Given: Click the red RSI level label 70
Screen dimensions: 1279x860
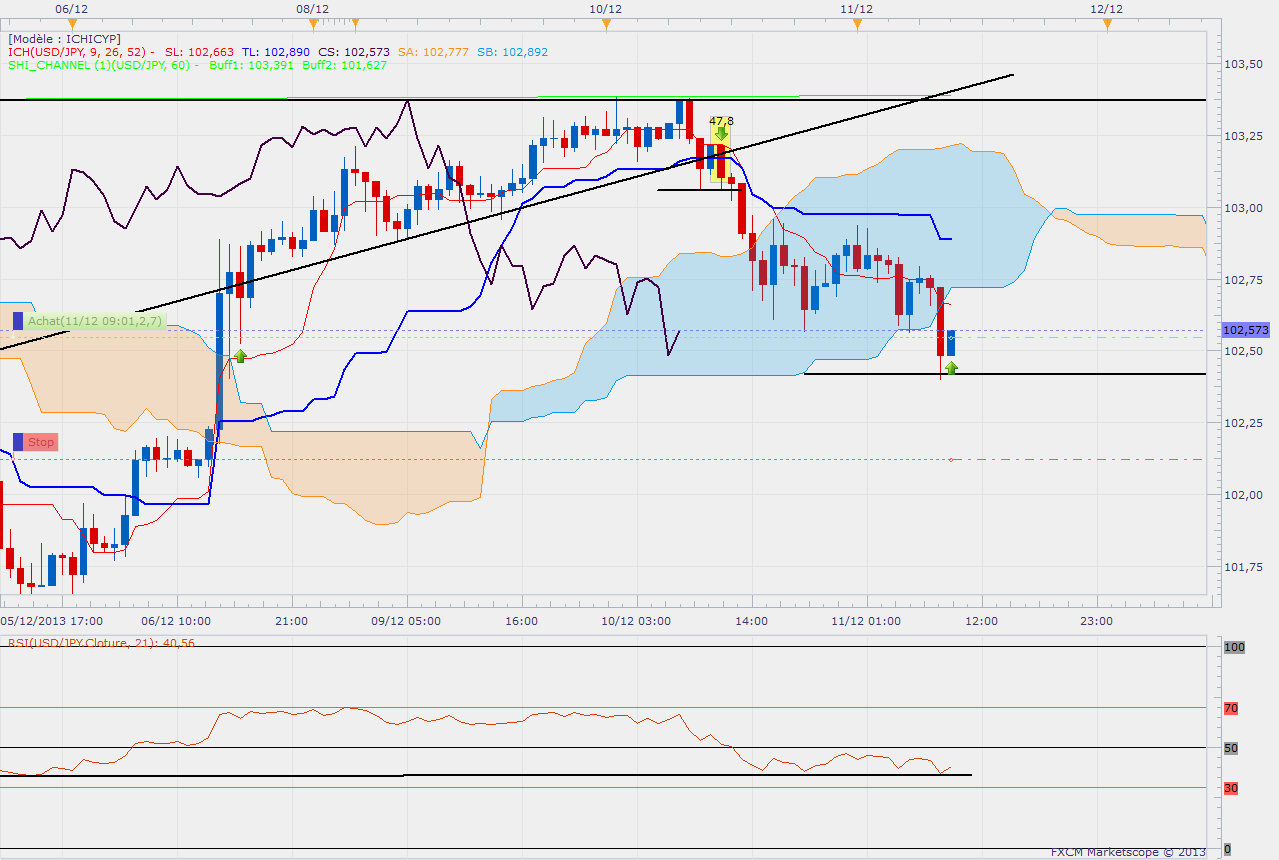Looking at the screenshot, I should coord(1231,708).
